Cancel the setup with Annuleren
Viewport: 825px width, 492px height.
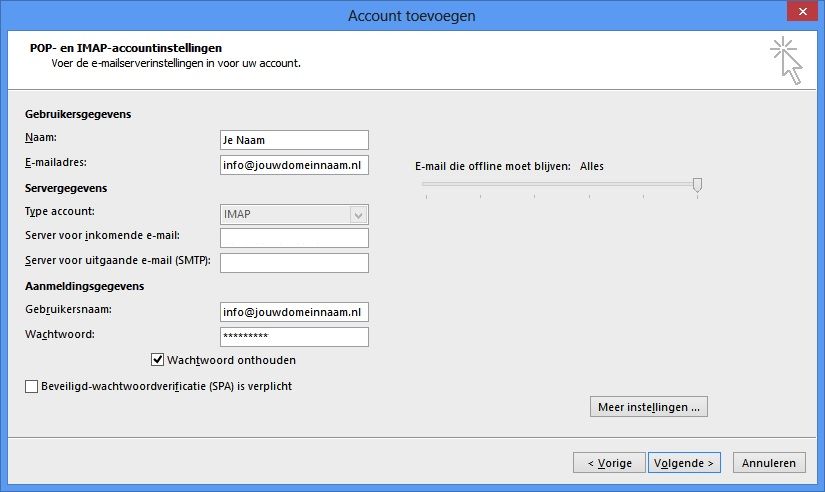click(x=769, y=463)
